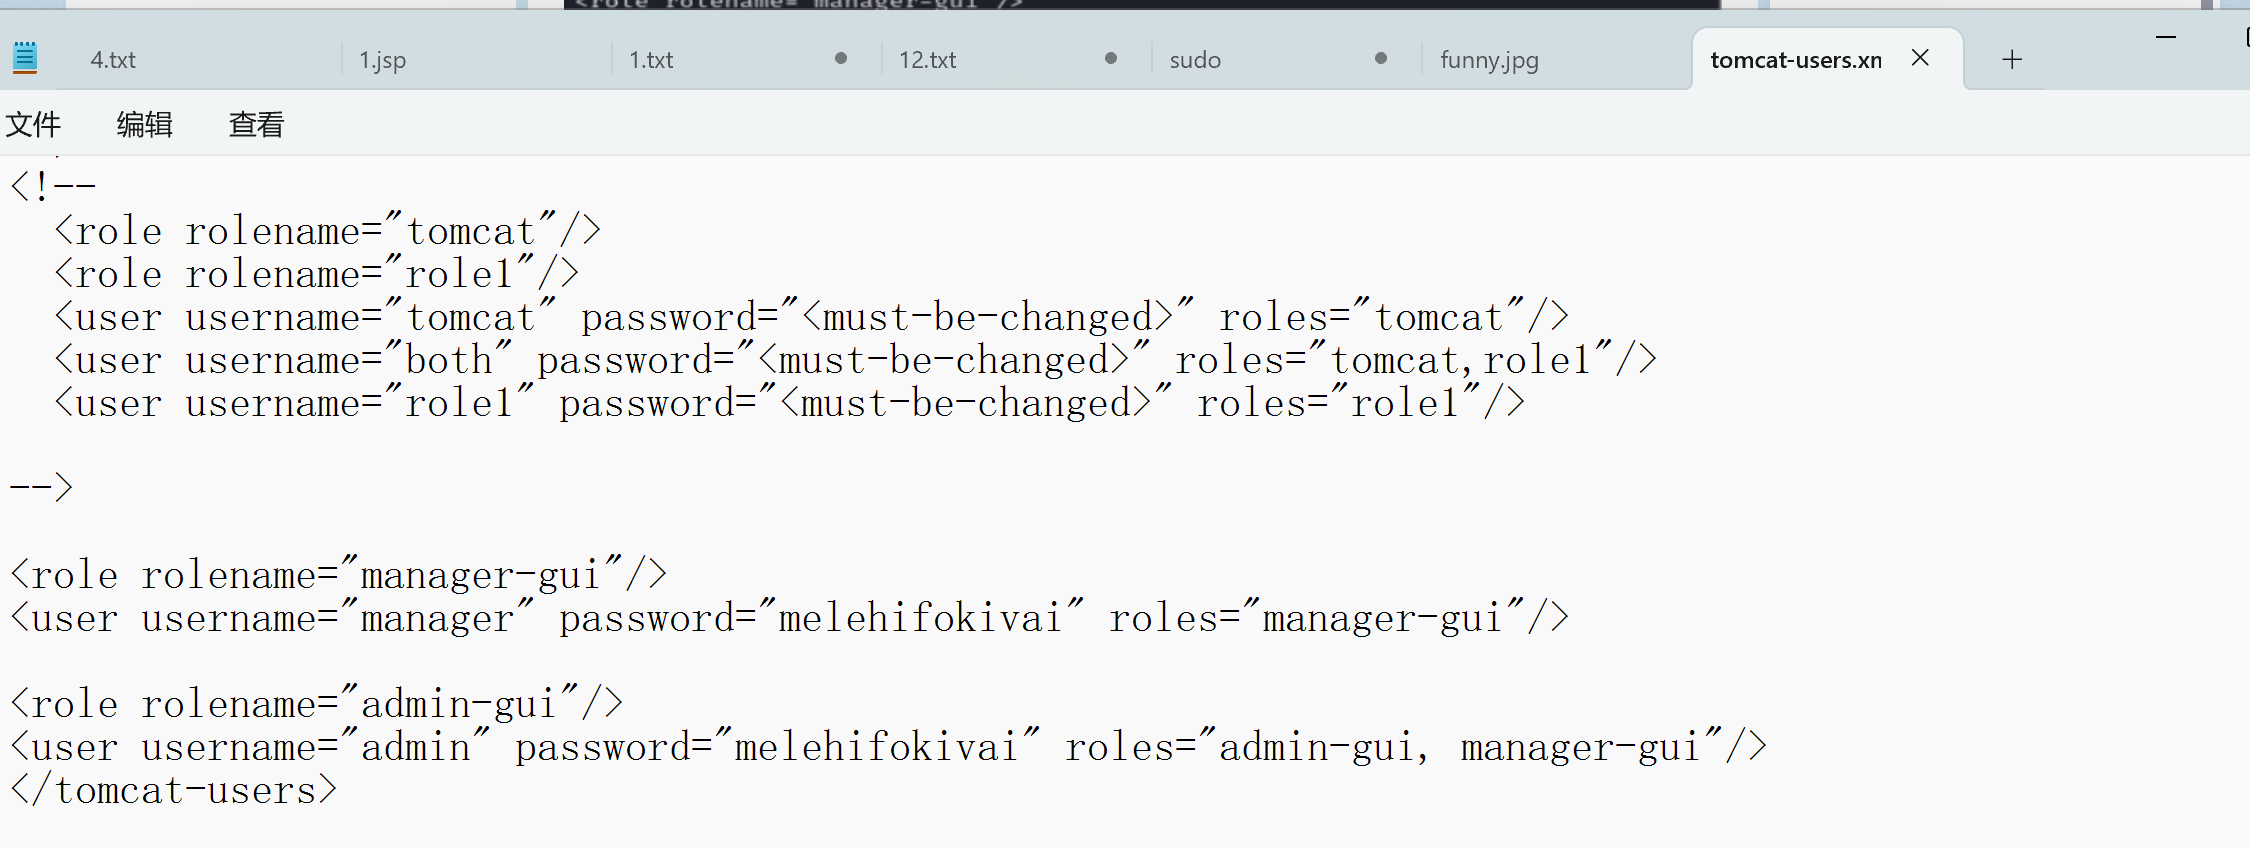Click the roles="admin-gui, manager-gui" attribute

(1394, 747)
